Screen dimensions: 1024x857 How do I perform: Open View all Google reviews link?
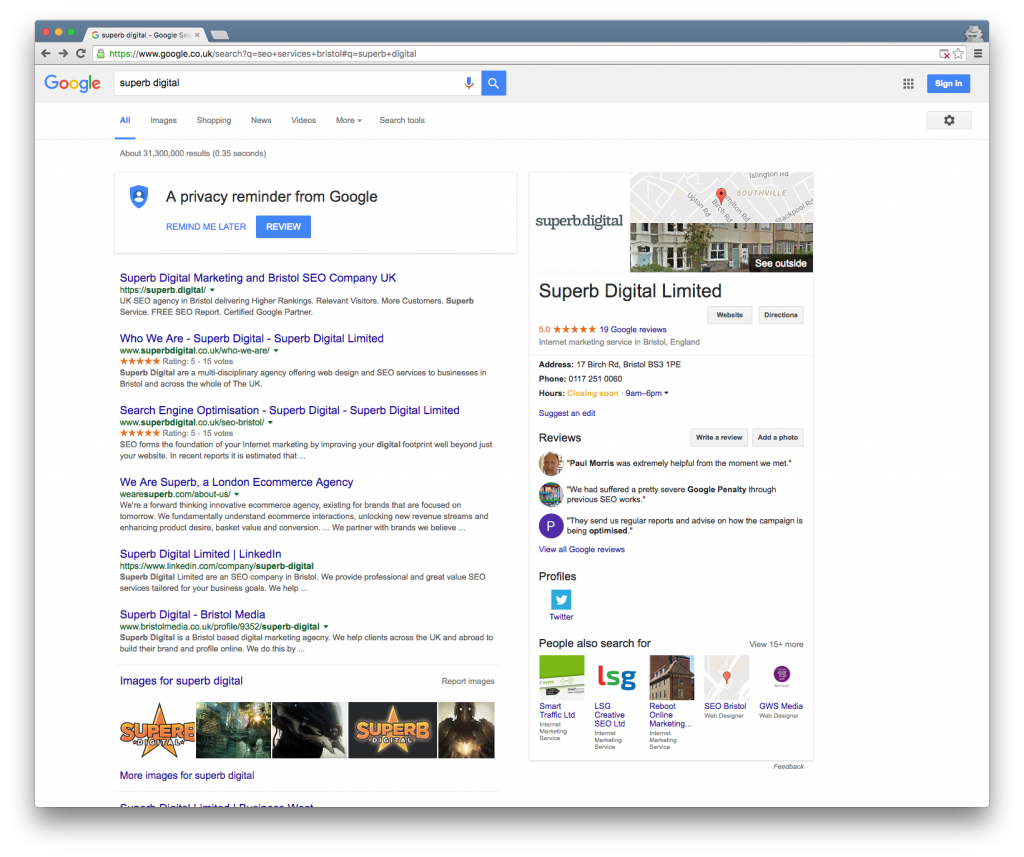[x=582, y=549]
